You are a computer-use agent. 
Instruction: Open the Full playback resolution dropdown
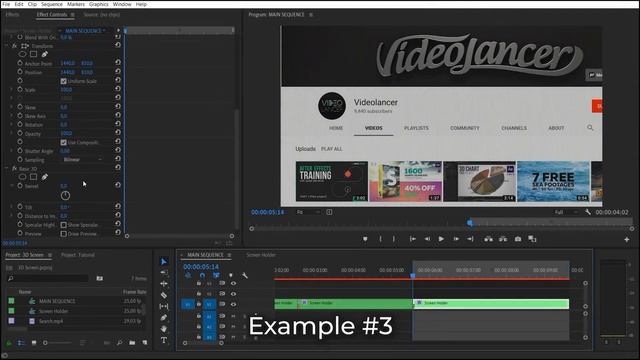tap(566, 212)
